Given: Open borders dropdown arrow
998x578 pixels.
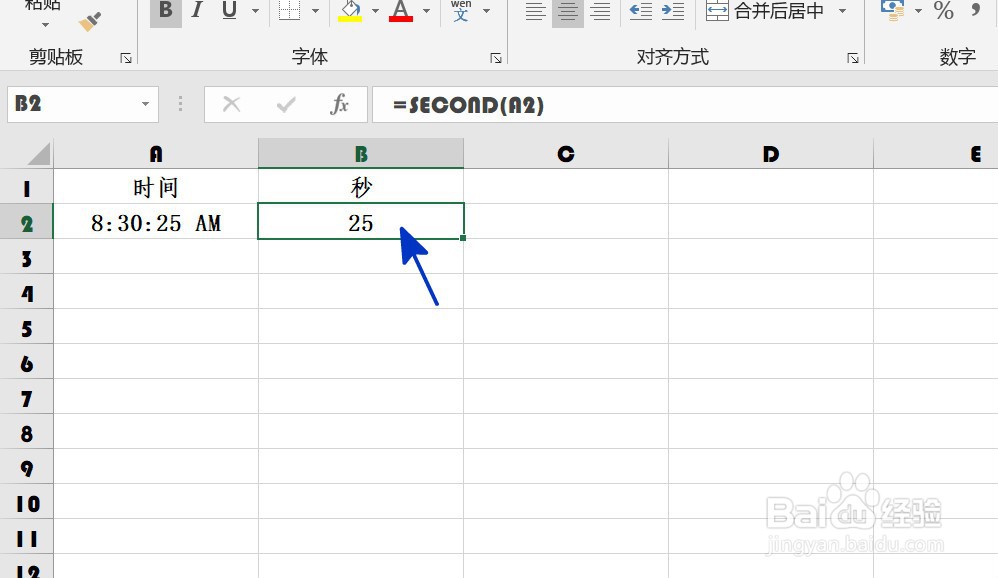Looking at the screenshot, I should click(x=315, y=11).
